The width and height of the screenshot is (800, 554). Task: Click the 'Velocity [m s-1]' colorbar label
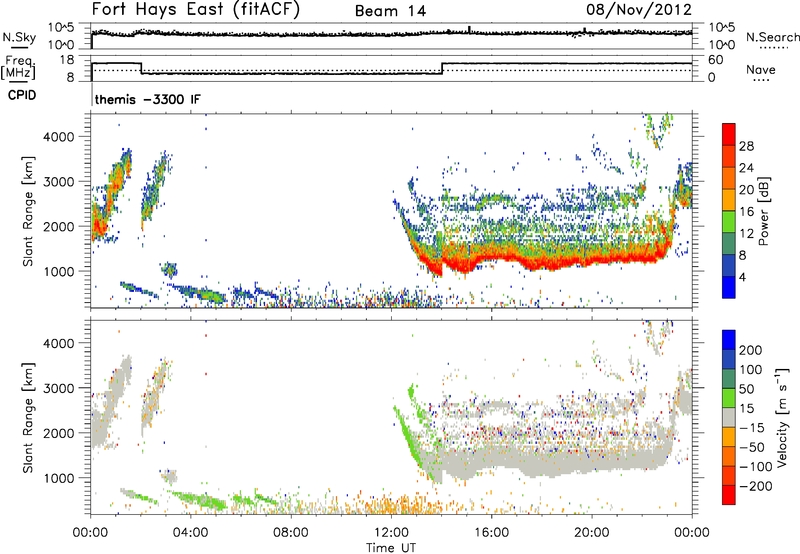(781, 417)
